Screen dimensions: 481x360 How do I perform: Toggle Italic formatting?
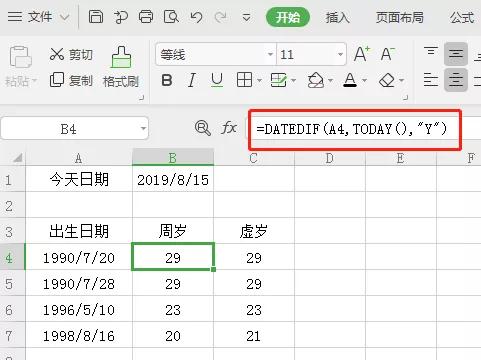point(191,80)
